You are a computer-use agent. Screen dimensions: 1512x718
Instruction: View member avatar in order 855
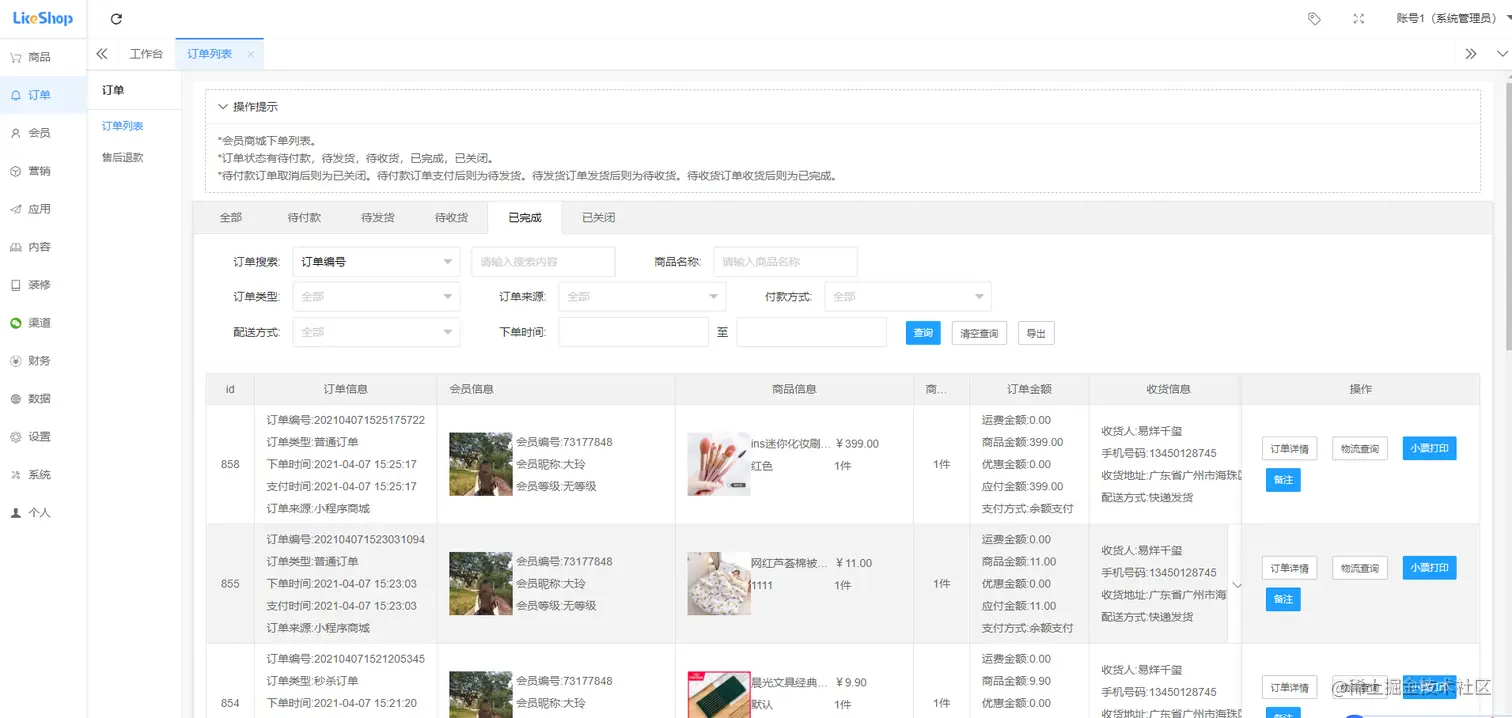coord(480,583)
